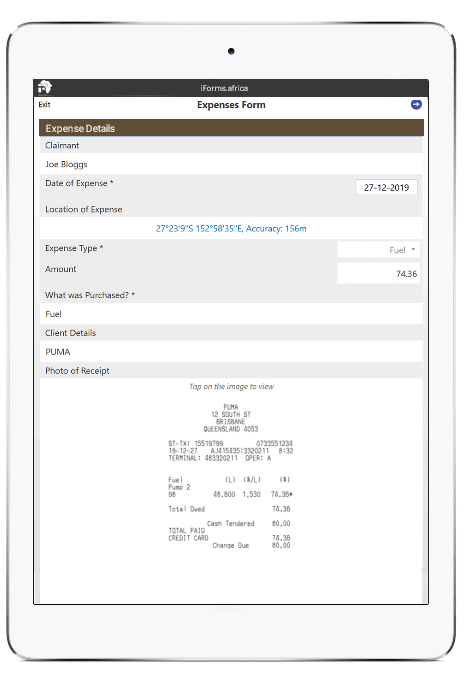
Task: Click the Date of Expense label
Action: [79, 183]
